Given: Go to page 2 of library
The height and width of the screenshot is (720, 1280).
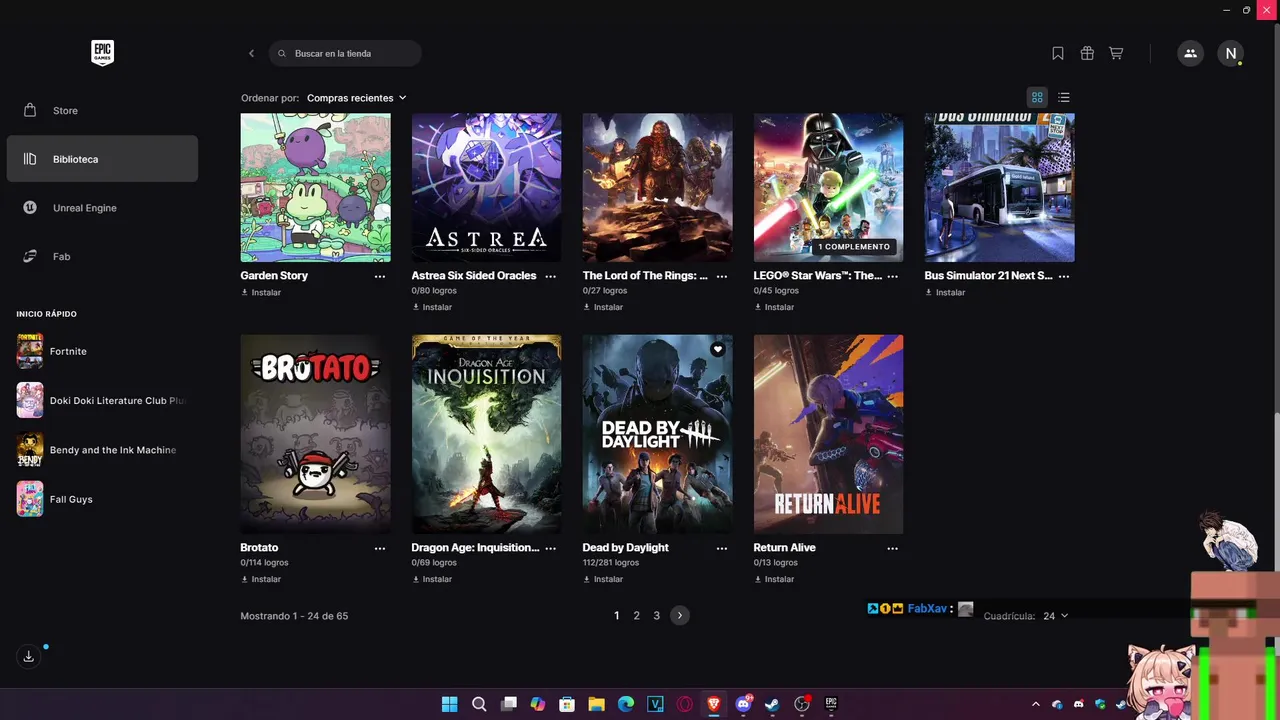Looking at the screenshot, I should pyautogui.click(x=636, y=616).
